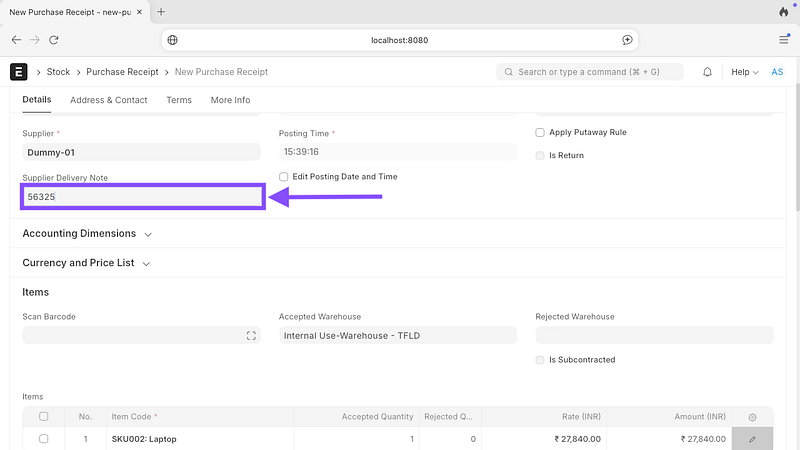Open the Help dropdown menu
Viewport: 800px width, 450px height.
click(x=744, y=72)
